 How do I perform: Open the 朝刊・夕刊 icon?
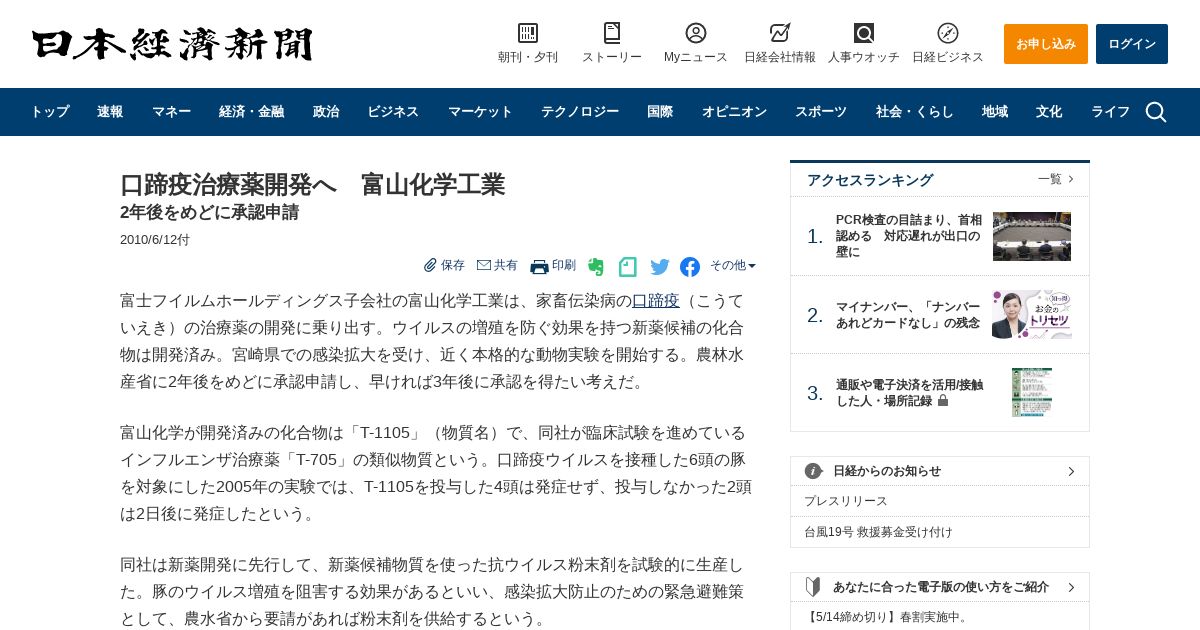pyautogui.click(x=528, y=33)
